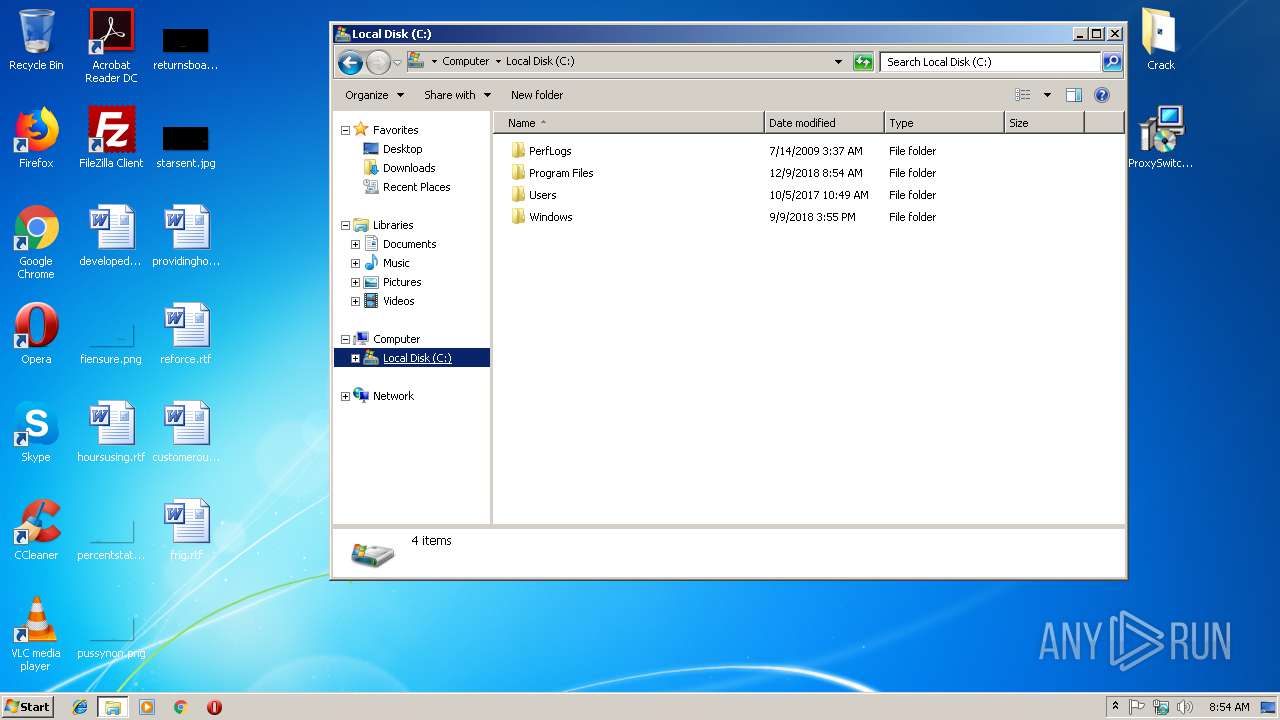Click the Search Local Disk (C:) field
This screenshot has width=1280, height=720.
pyautogui.click(x=990, y=62)
